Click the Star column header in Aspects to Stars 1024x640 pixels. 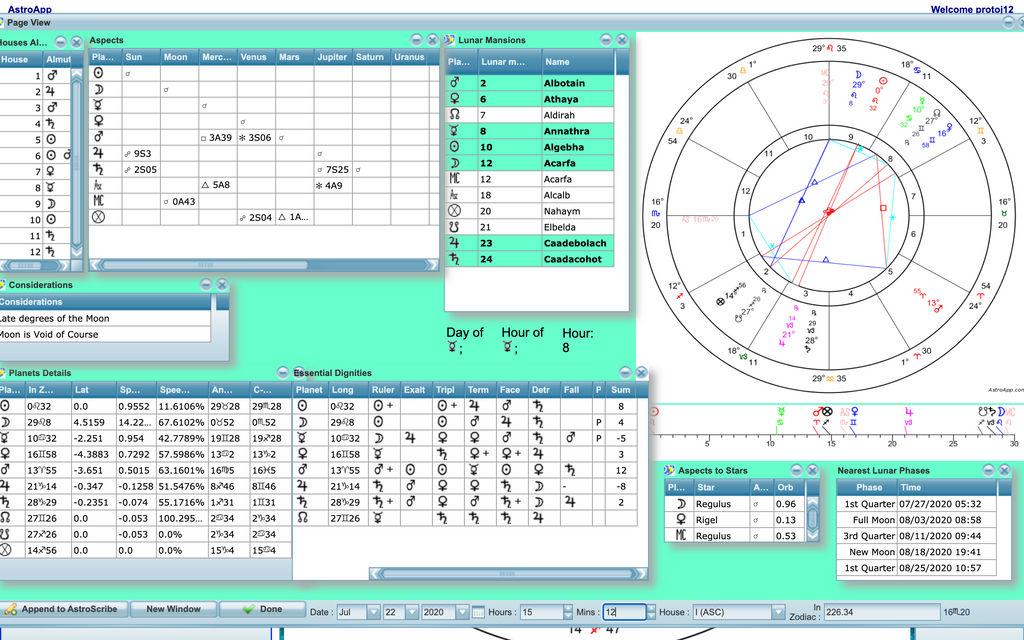coord(721,487)
